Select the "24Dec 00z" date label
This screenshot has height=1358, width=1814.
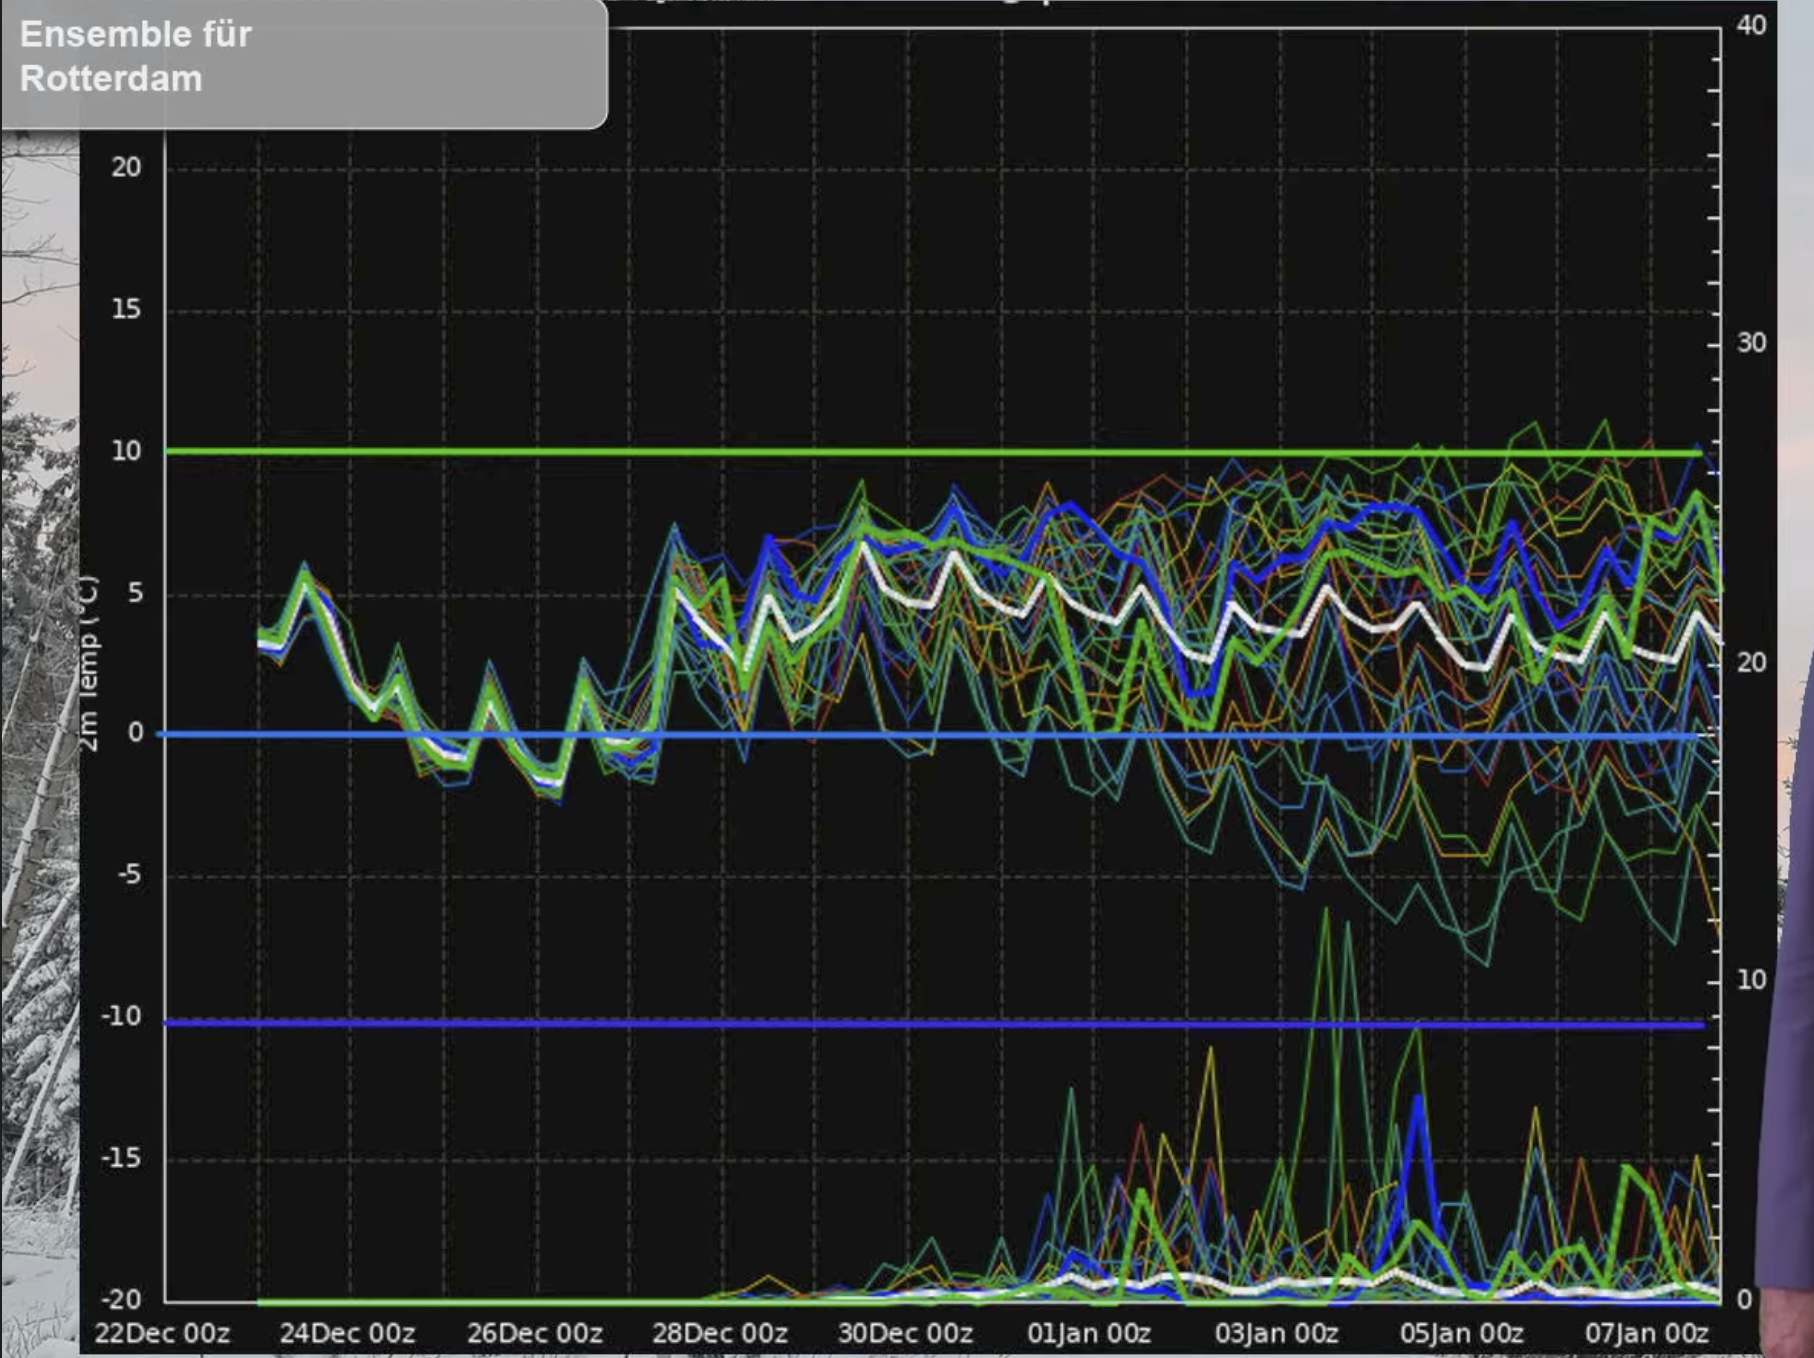(347, 1333)
